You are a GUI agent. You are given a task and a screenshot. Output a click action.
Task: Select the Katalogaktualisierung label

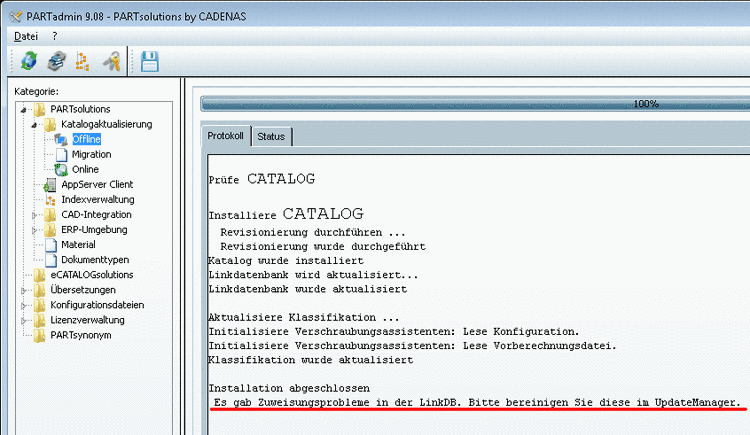107,124
